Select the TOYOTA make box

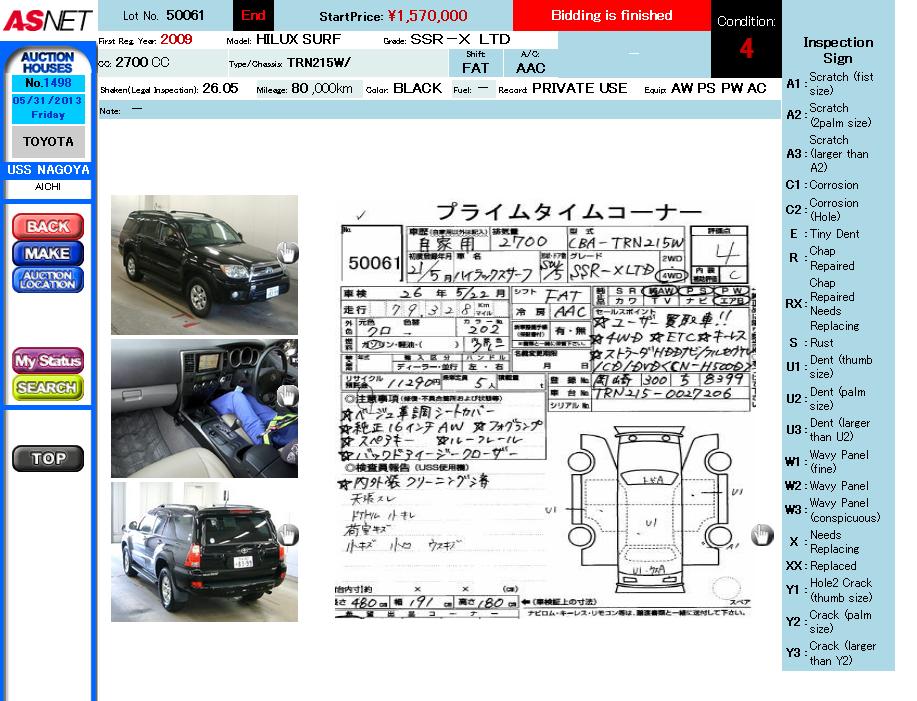(48, 142)
